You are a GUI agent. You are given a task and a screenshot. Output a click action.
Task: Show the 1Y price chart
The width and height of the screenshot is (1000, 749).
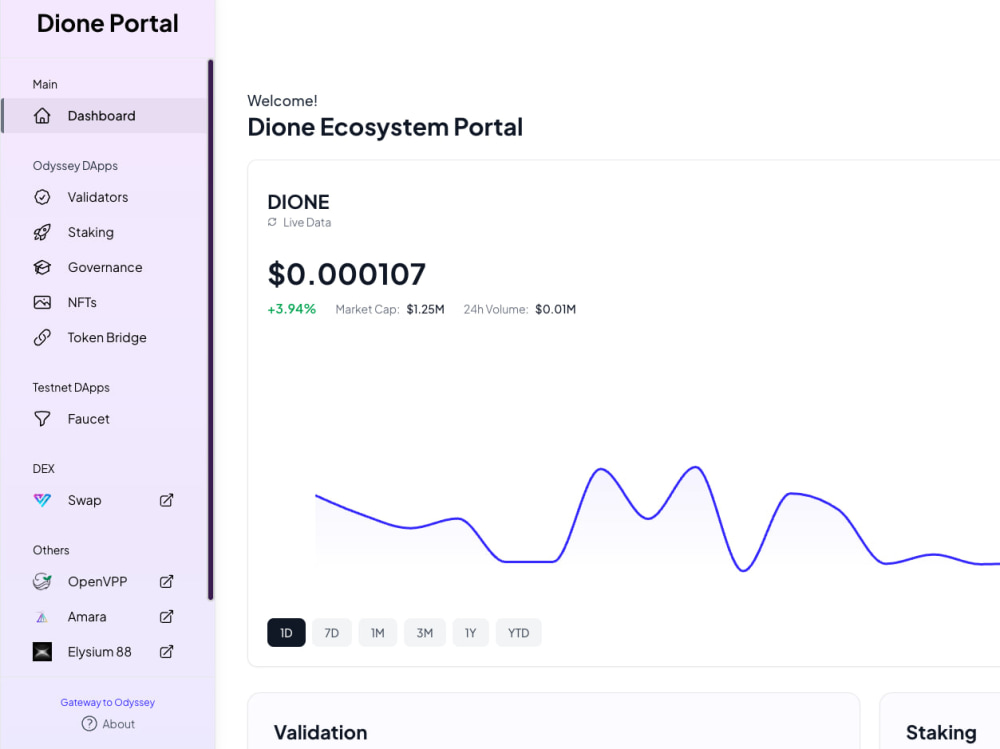tap(471, 633)
